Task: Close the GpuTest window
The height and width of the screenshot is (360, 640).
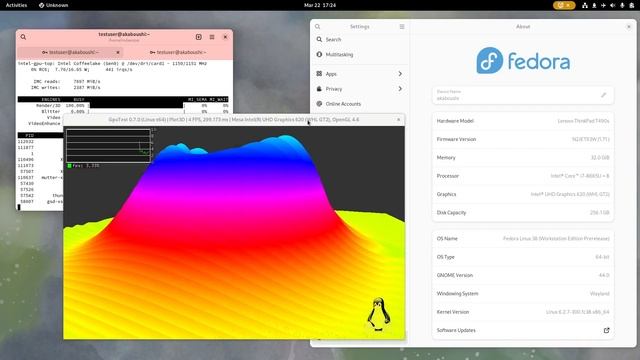Action: click(x=399, y=120)
